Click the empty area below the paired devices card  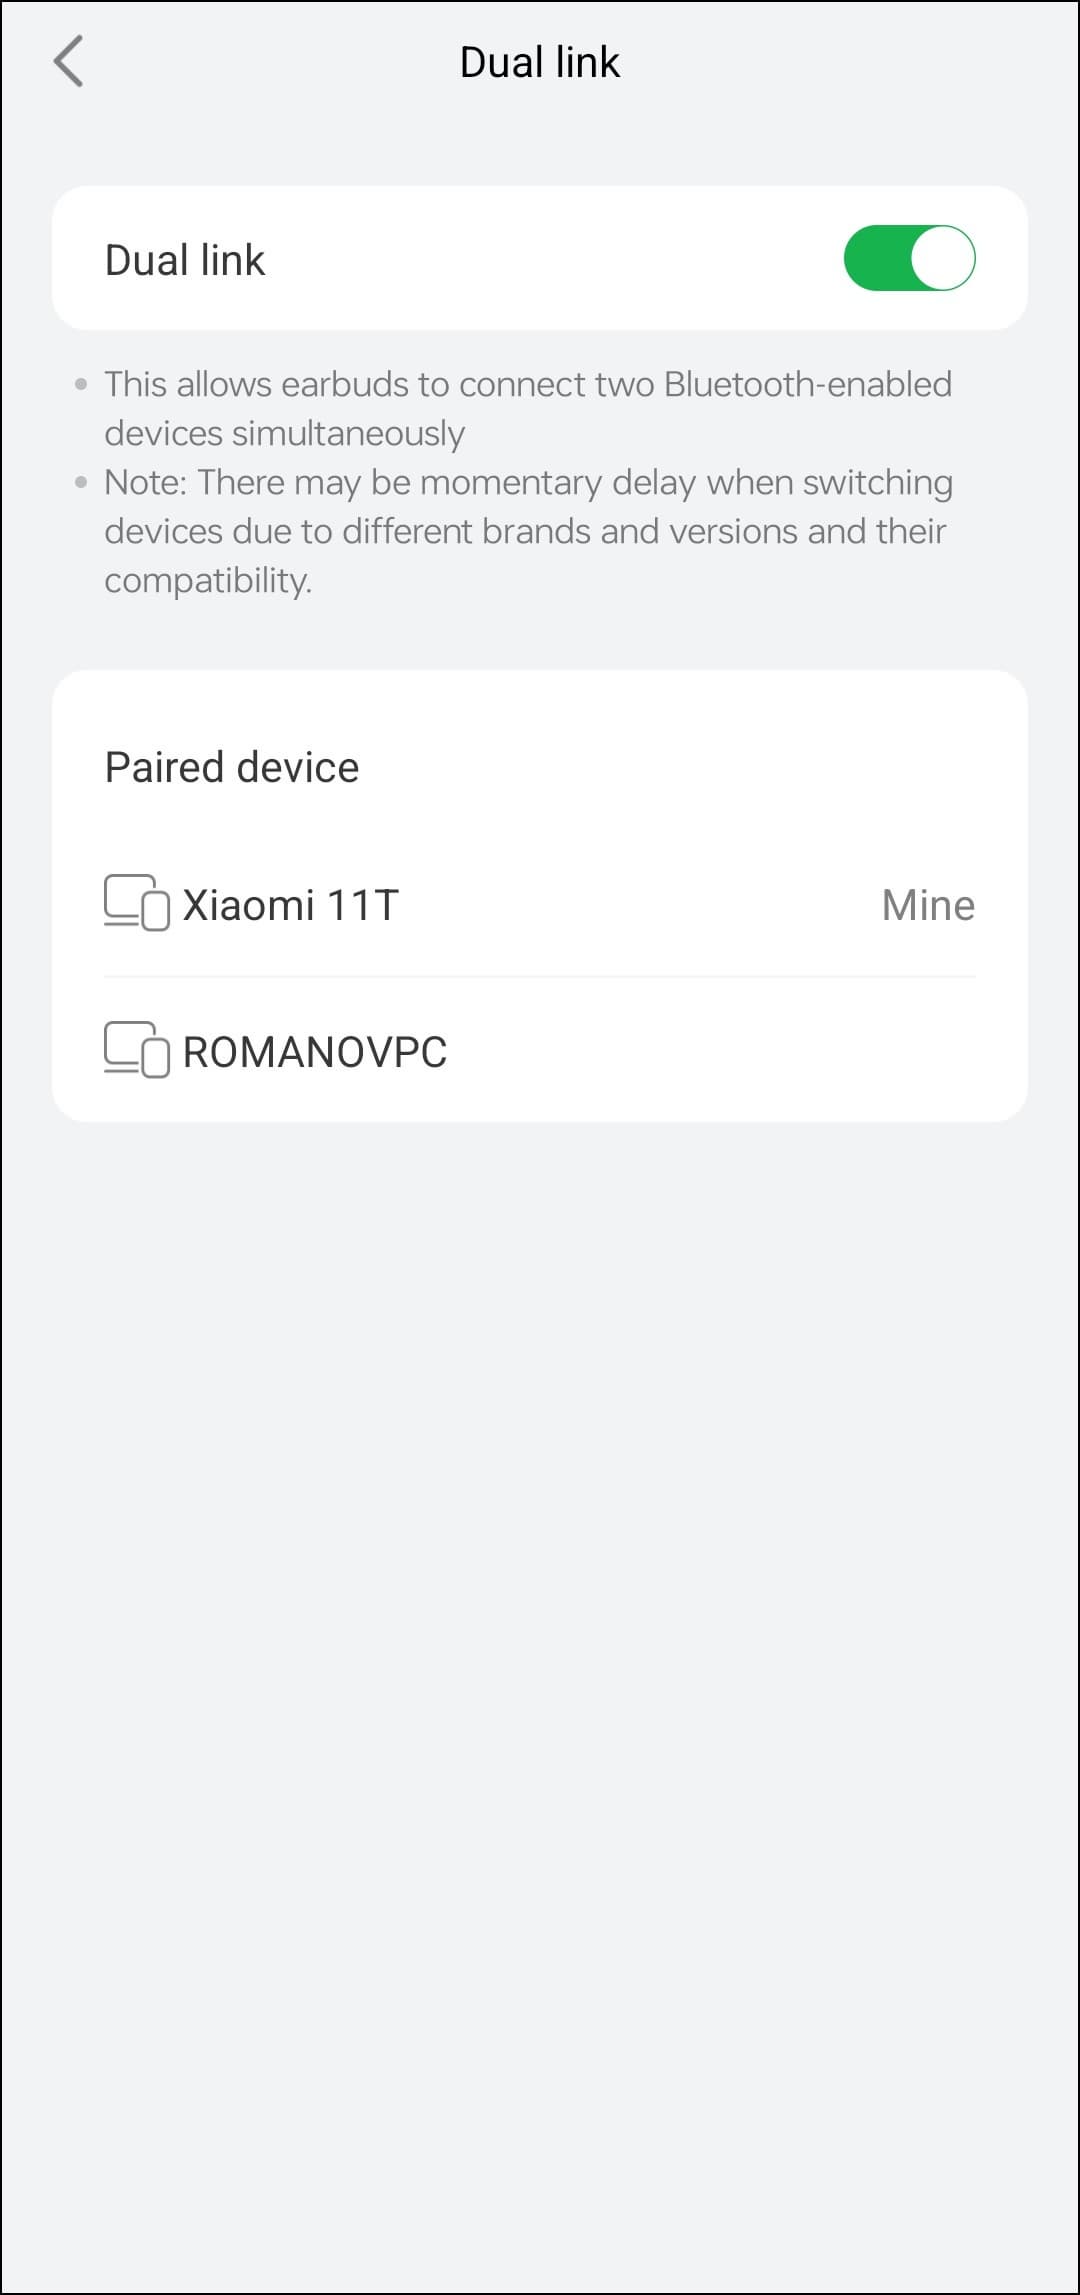click(x=539, y=1600)
